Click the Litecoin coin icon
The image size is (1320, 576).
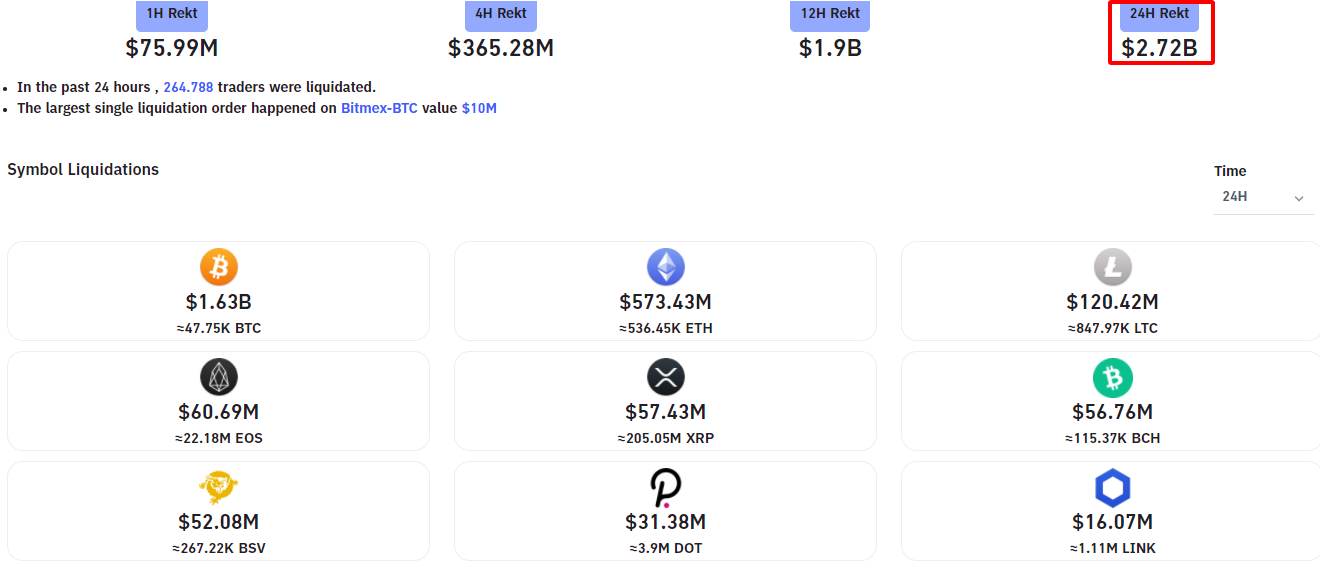click(x=1112, y=268)
